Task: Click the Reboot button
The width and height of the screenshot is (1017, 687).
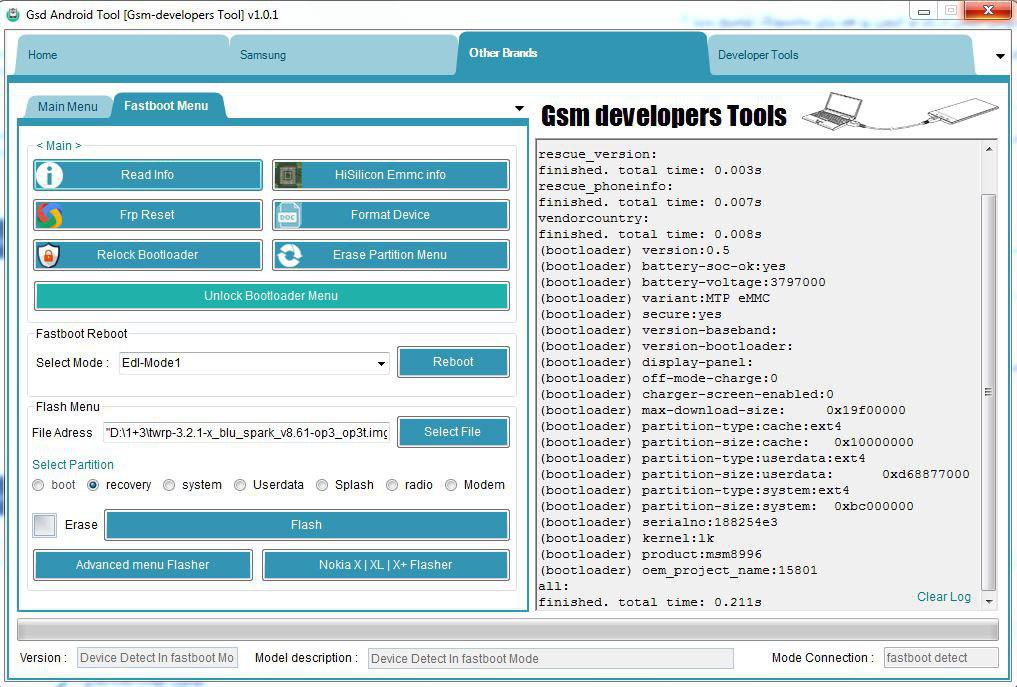Action: (x=453, y=362)
